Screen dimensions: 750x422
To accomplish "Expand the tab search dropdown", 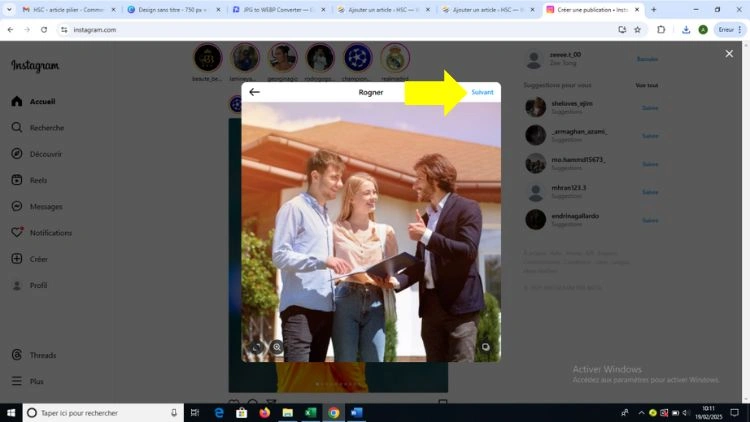I will pyautogui.click(x=9, y=10).
